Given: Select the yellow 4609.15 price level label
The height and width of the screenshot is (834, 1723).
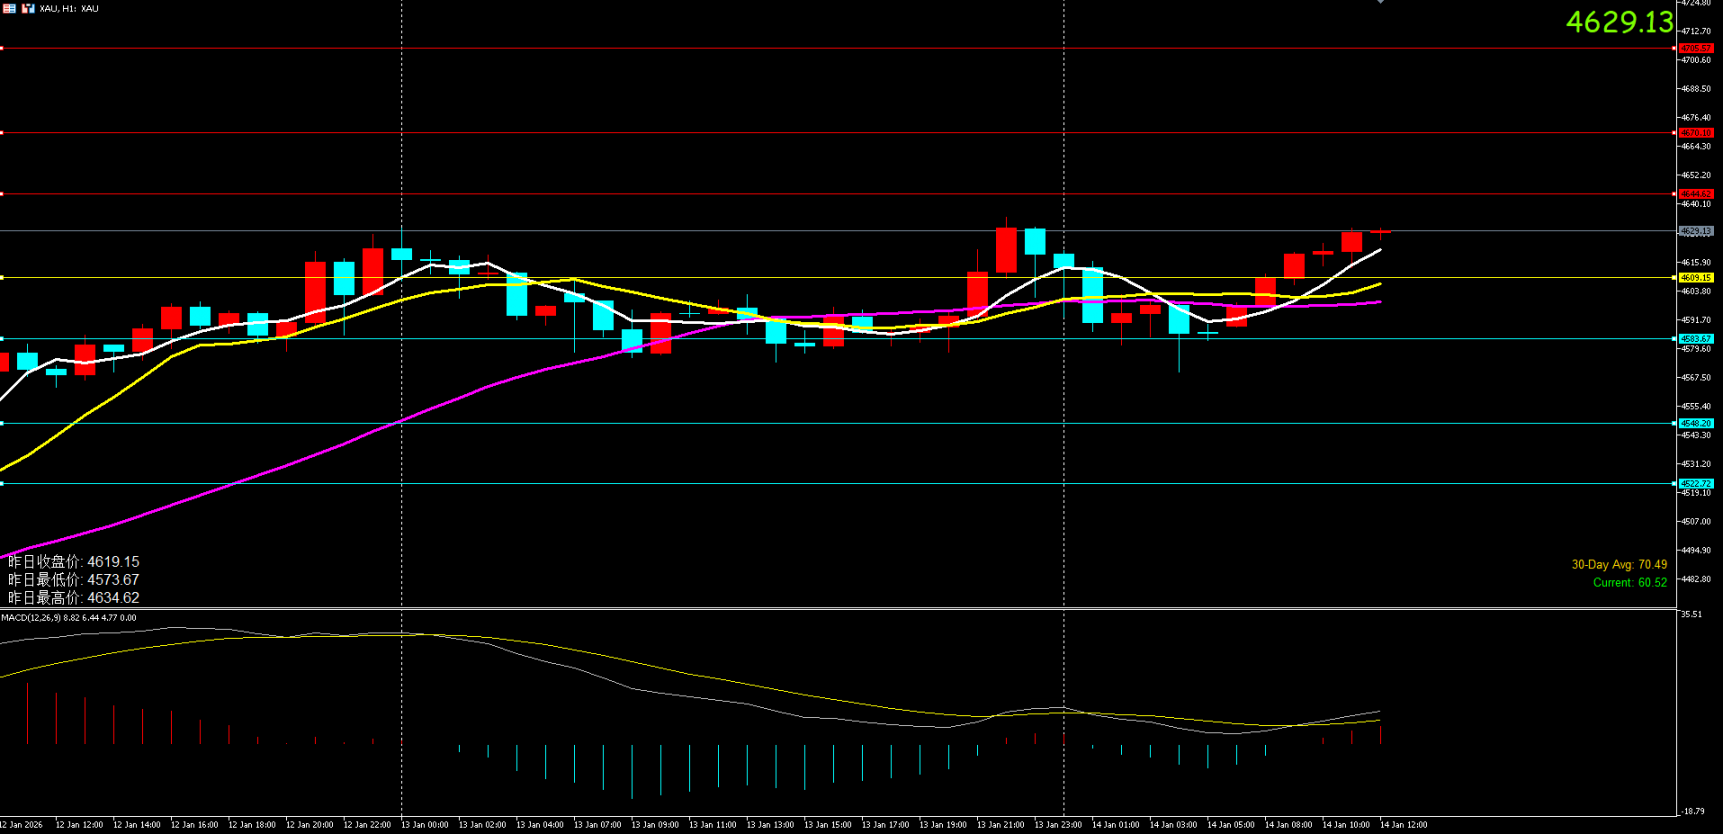Looking at the screenshot, I should coord(1696,278).
